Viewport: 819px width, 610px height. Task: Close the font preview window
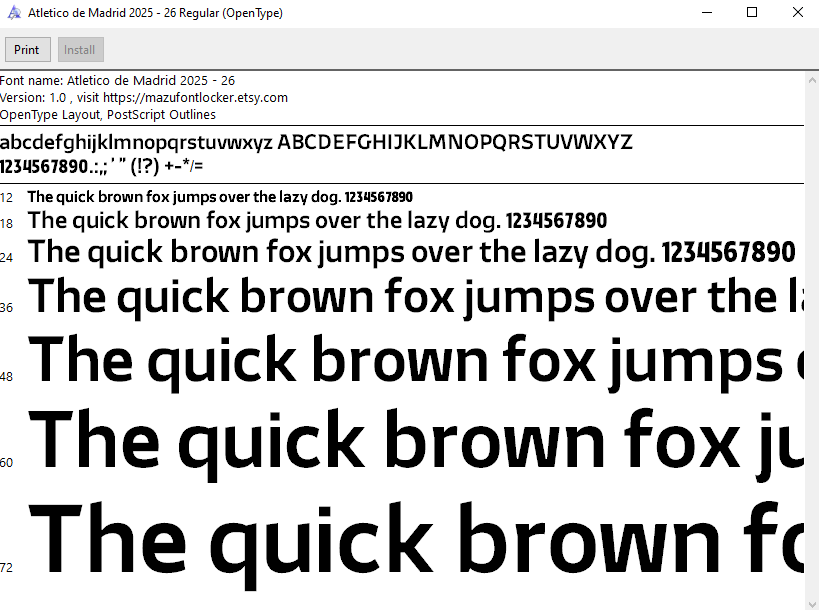797,13
